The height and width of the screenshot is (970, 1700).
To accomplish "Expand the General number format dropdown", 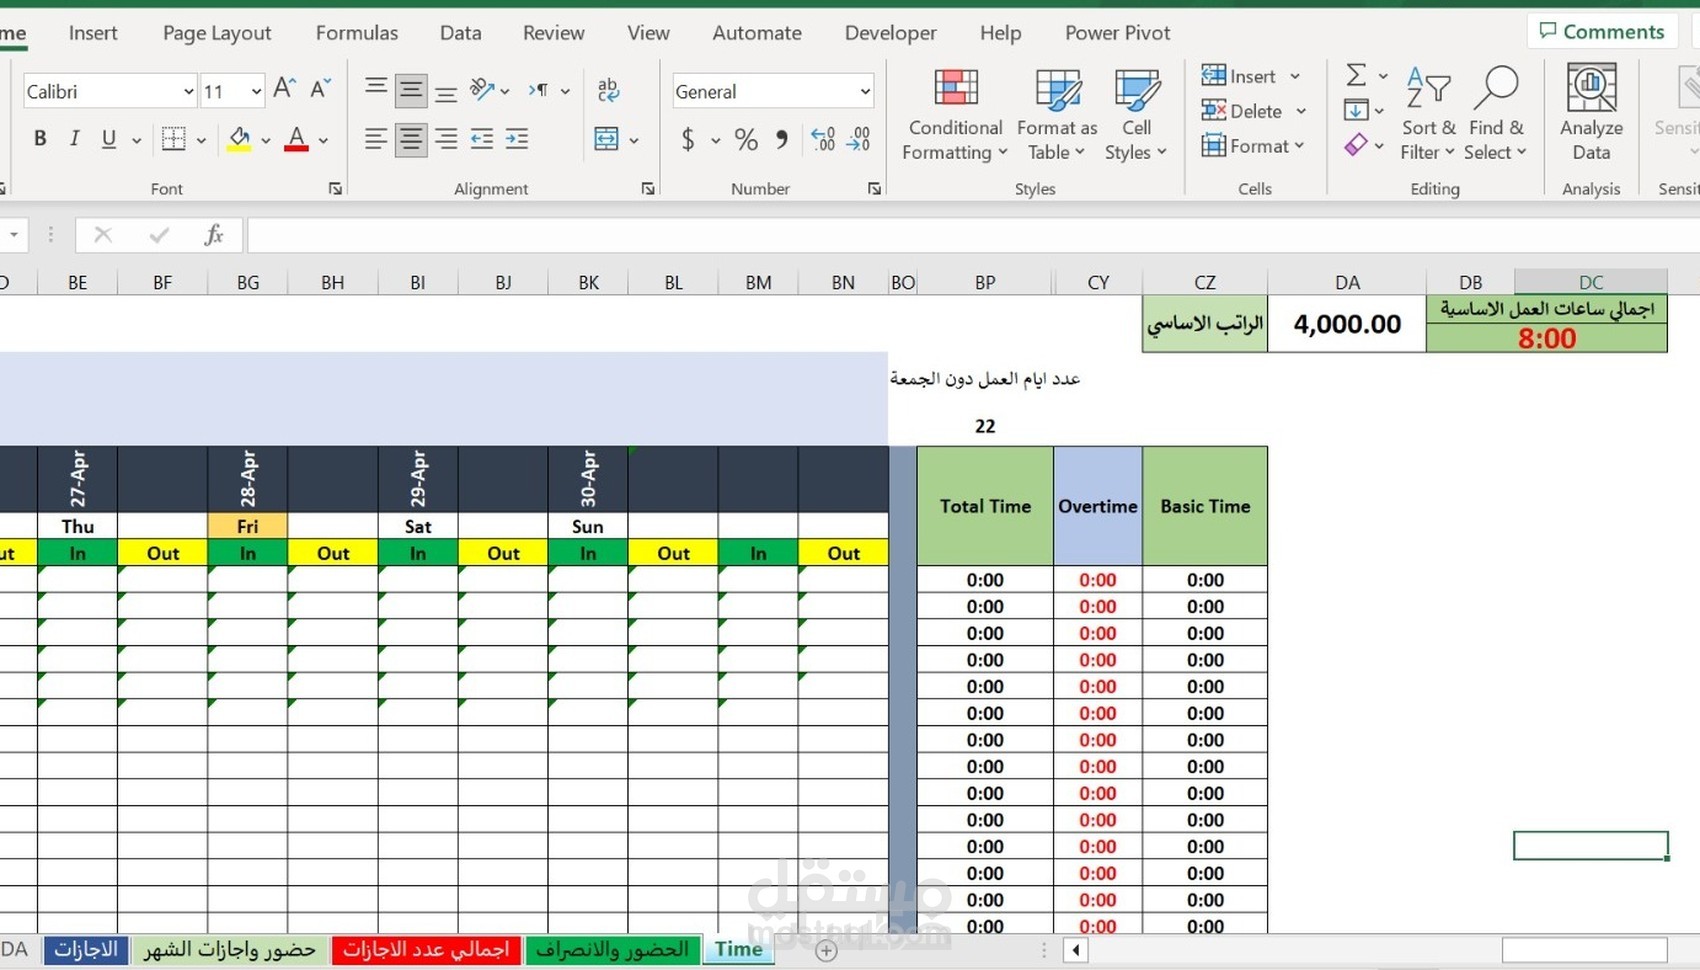I will 864,91.
